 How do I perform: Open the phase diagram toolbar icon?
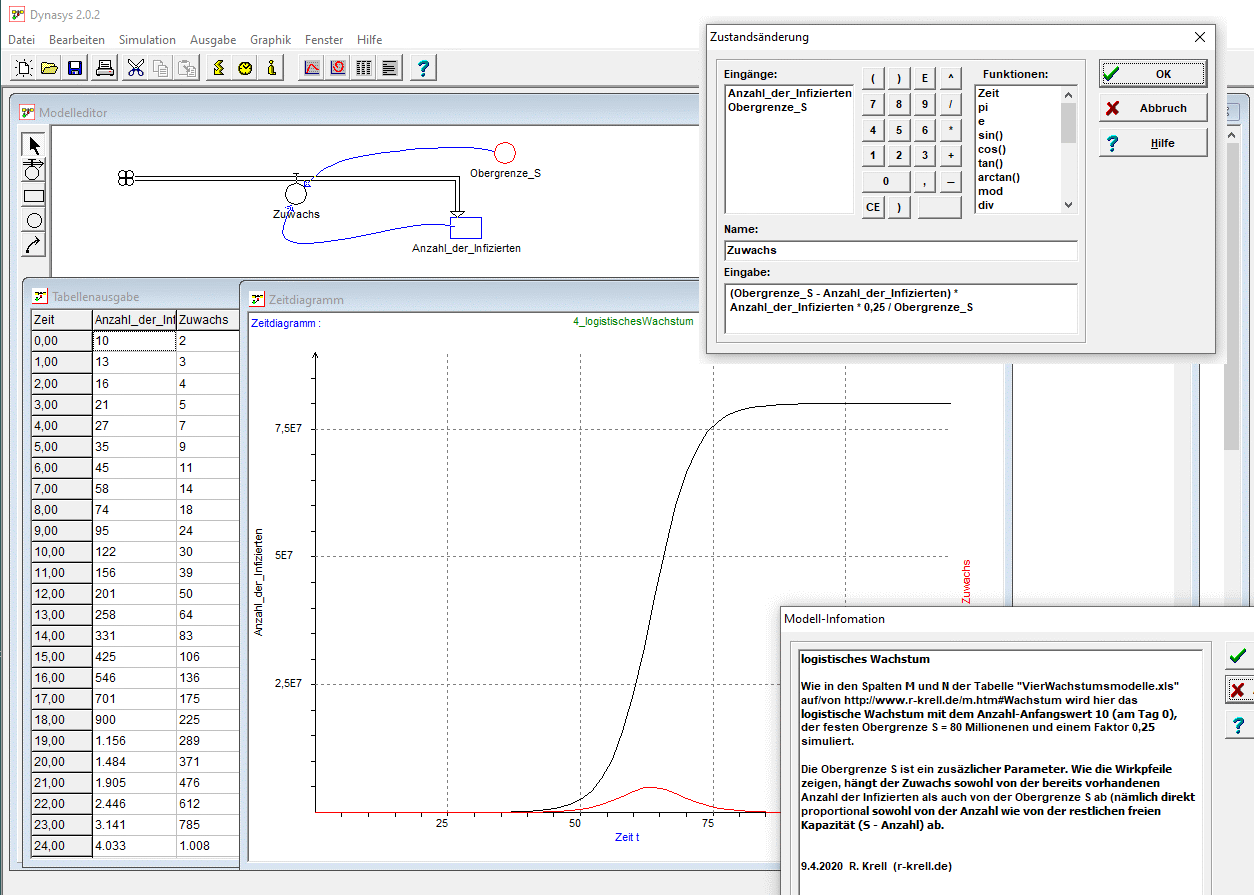(x=338, y=68)
